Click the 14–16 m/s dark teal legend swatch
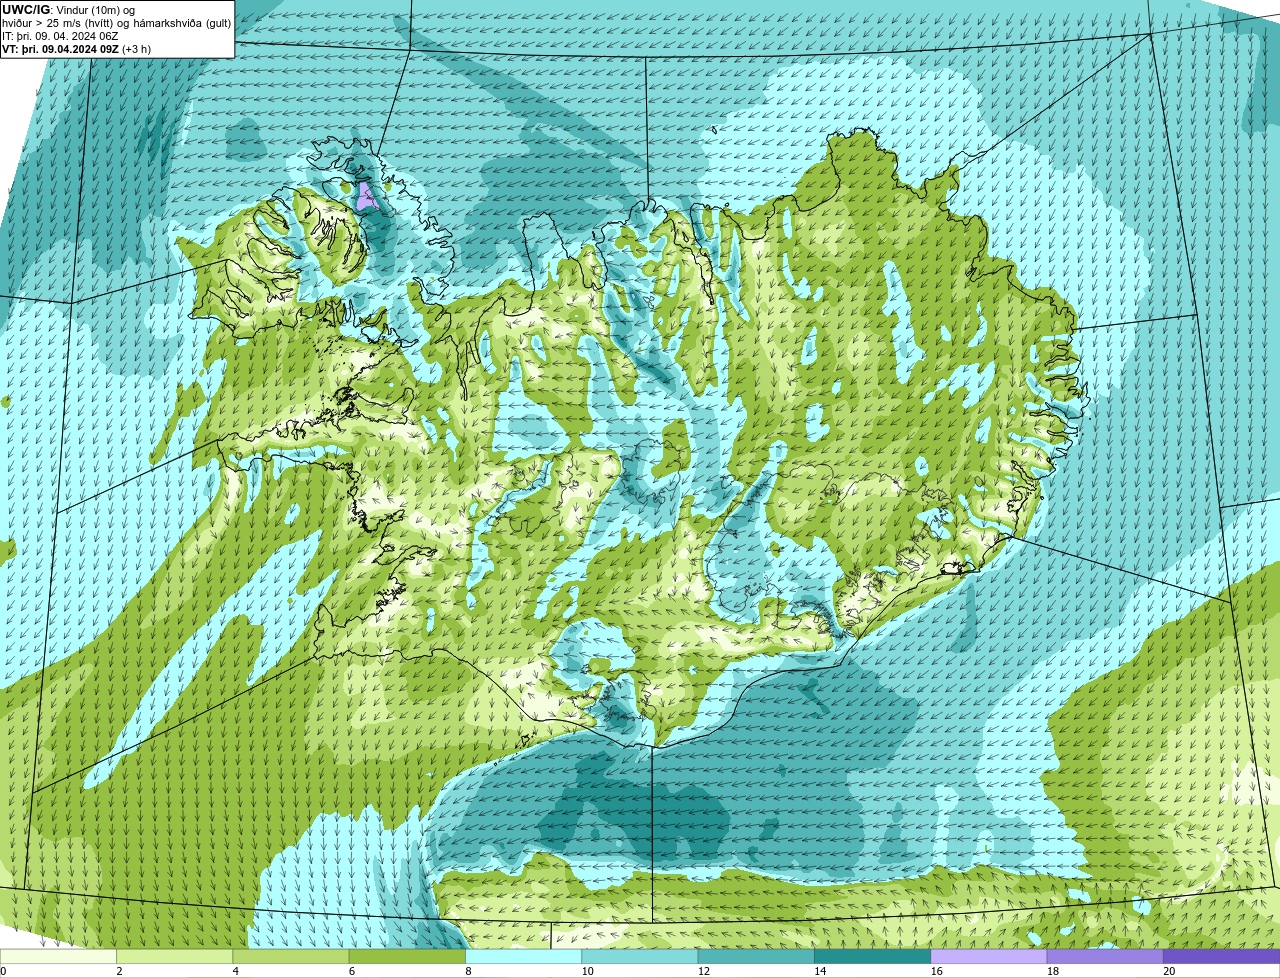 point(872,956)
